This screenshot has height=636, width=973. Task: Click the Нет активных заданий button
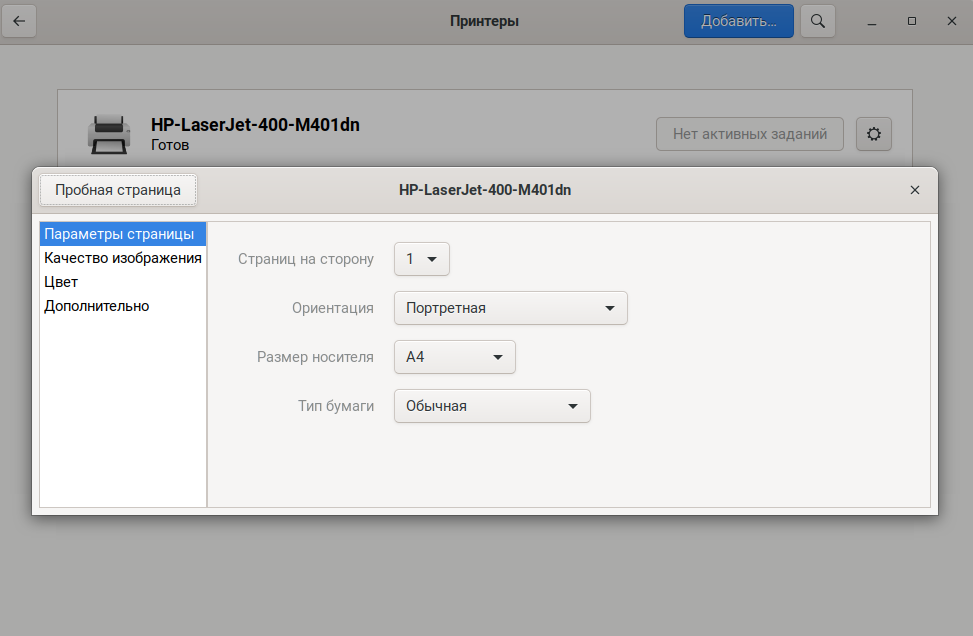click(x=749, y=134)
